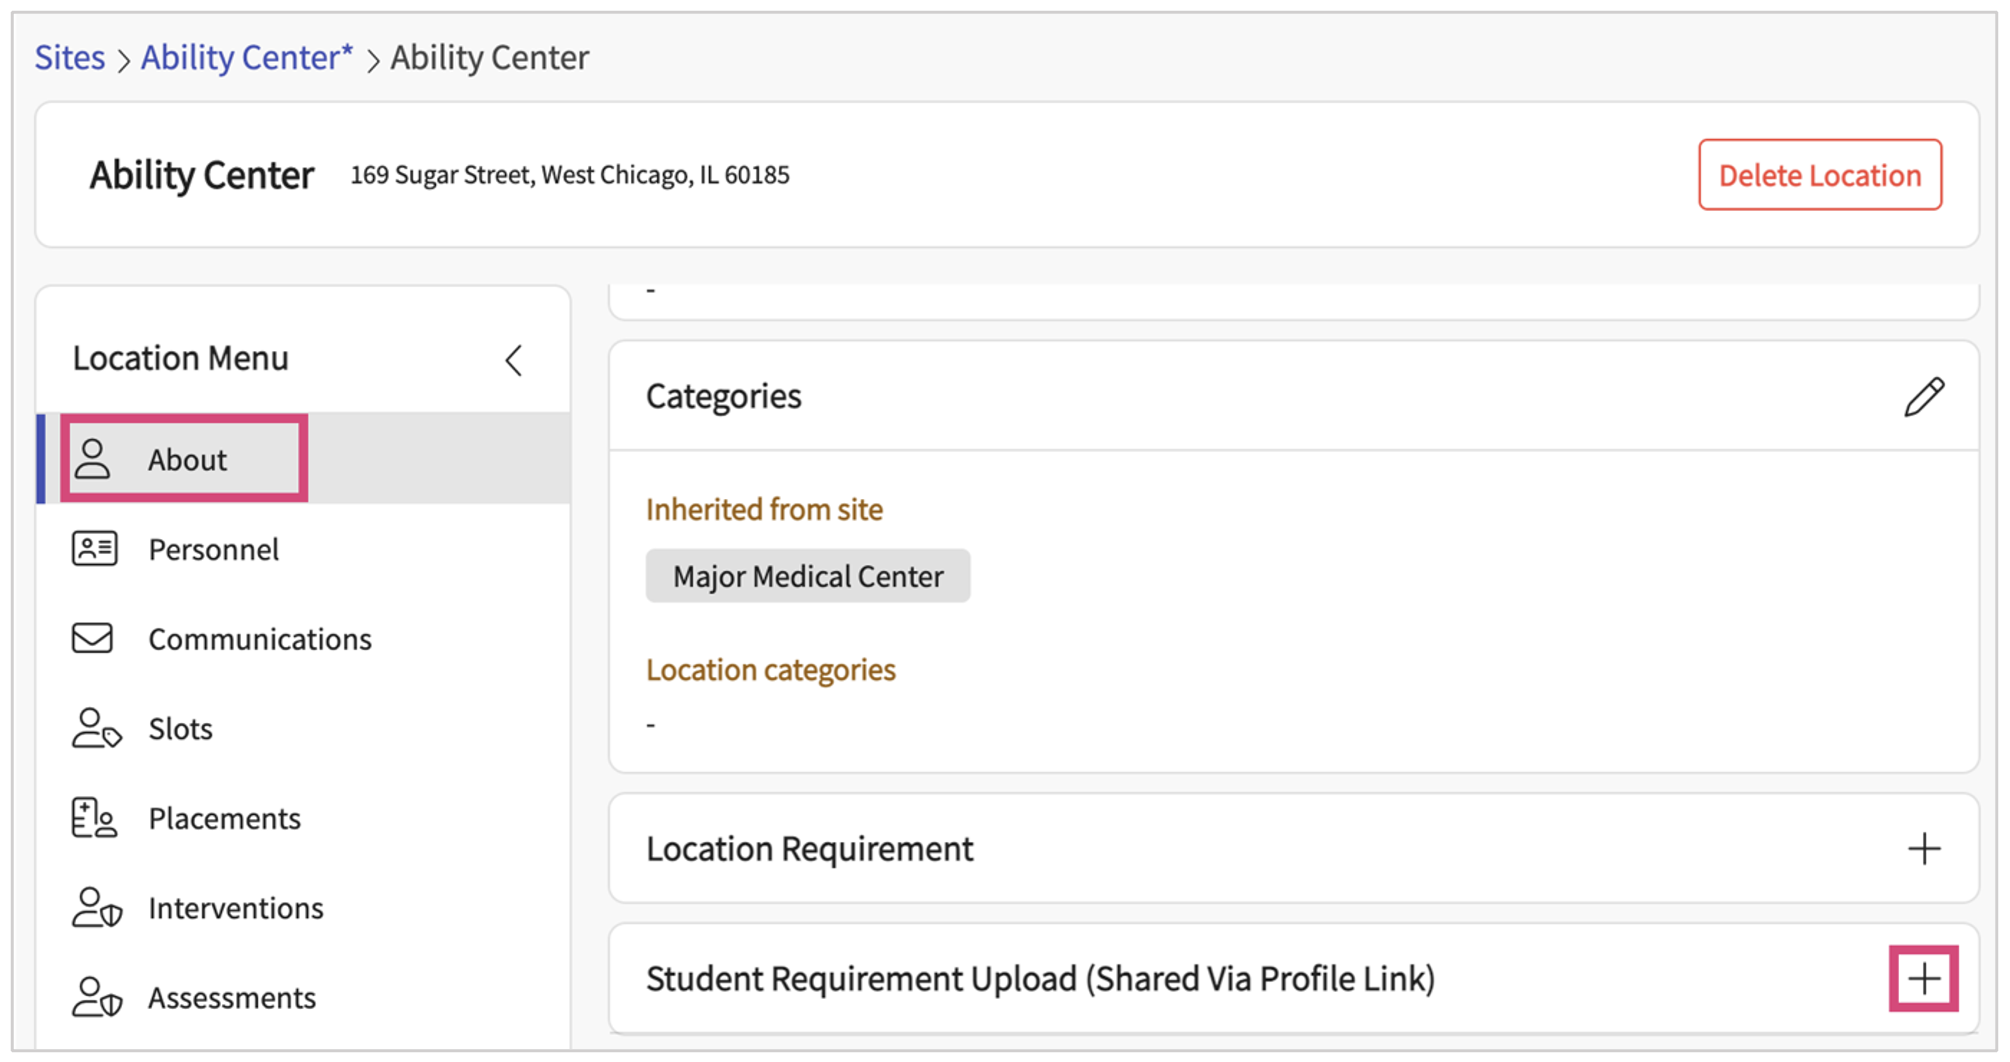
Task: Go to Interventions in Location Menu
Action: coord(235,908)
